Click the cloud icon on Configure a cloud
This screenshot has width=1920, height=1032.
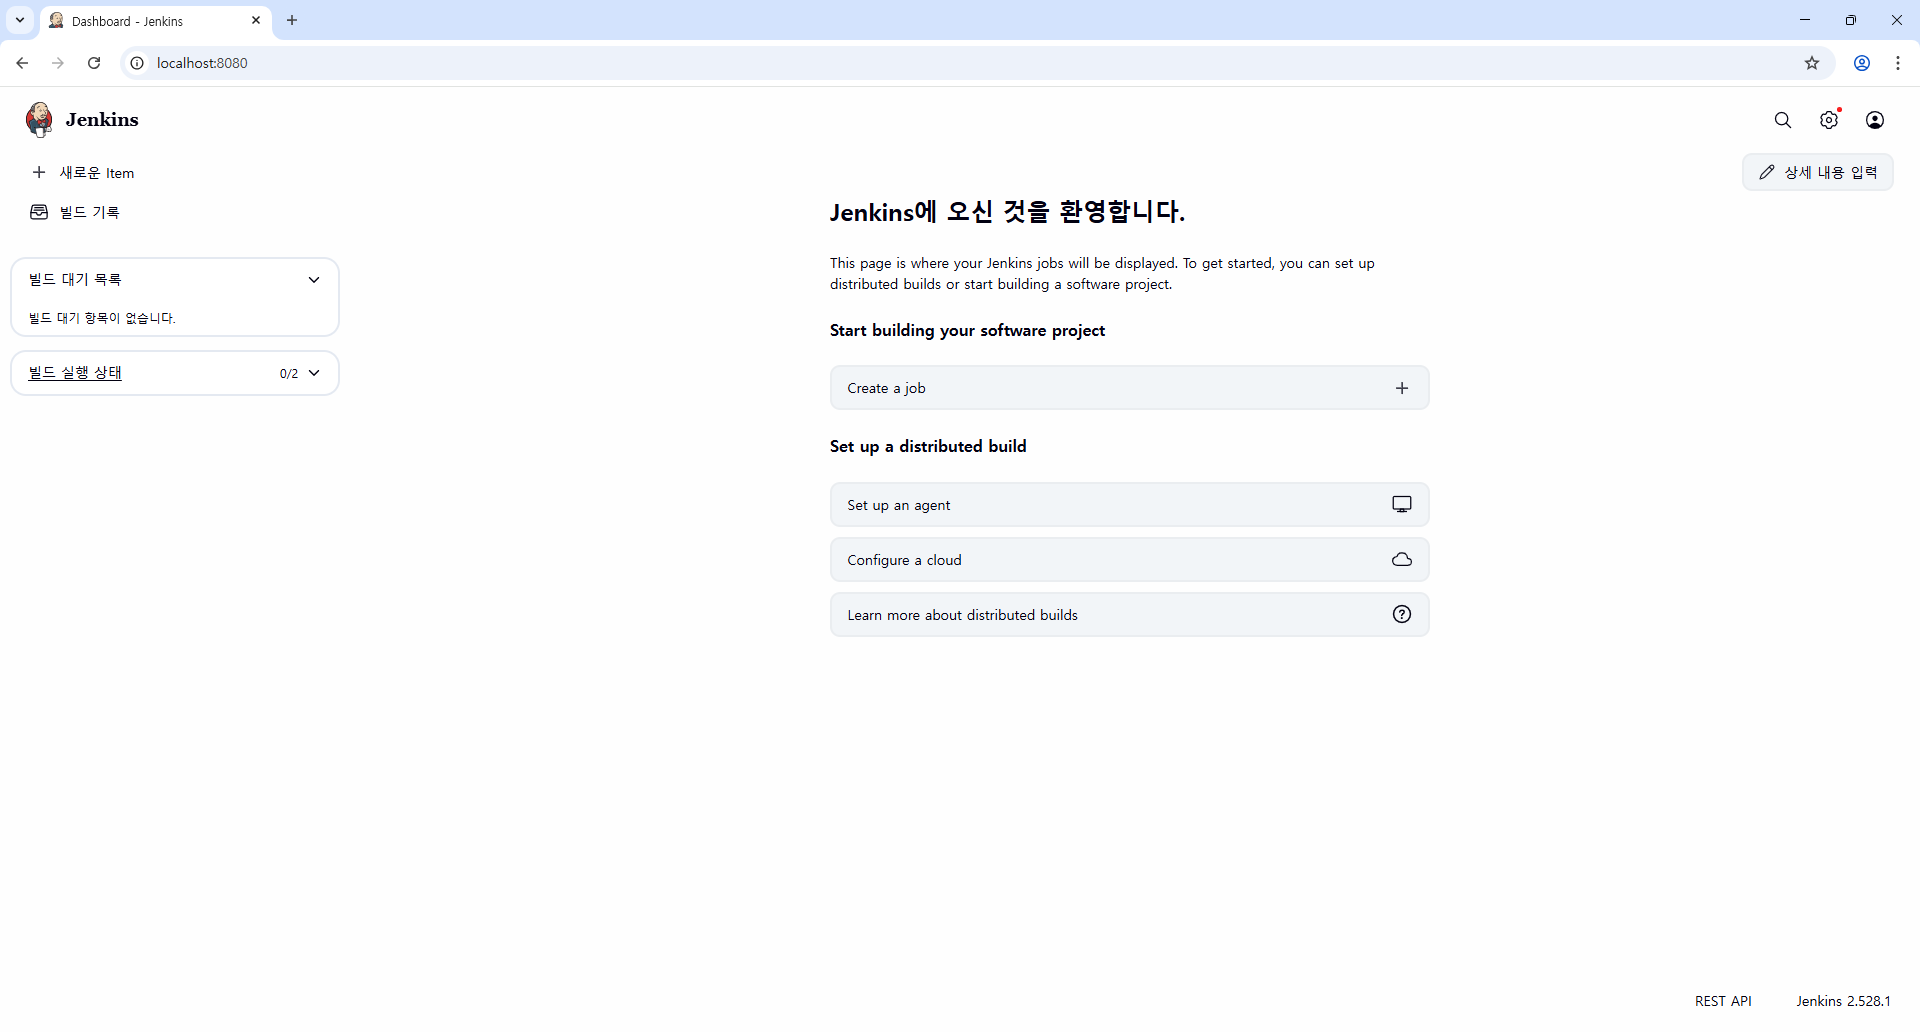click(x=1402, y=560)
